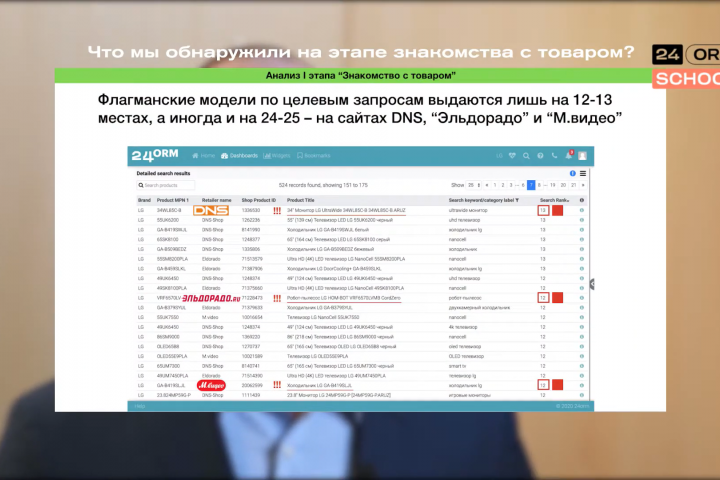Go to page 19 of the results
The image size is (720, 480).
552,185
